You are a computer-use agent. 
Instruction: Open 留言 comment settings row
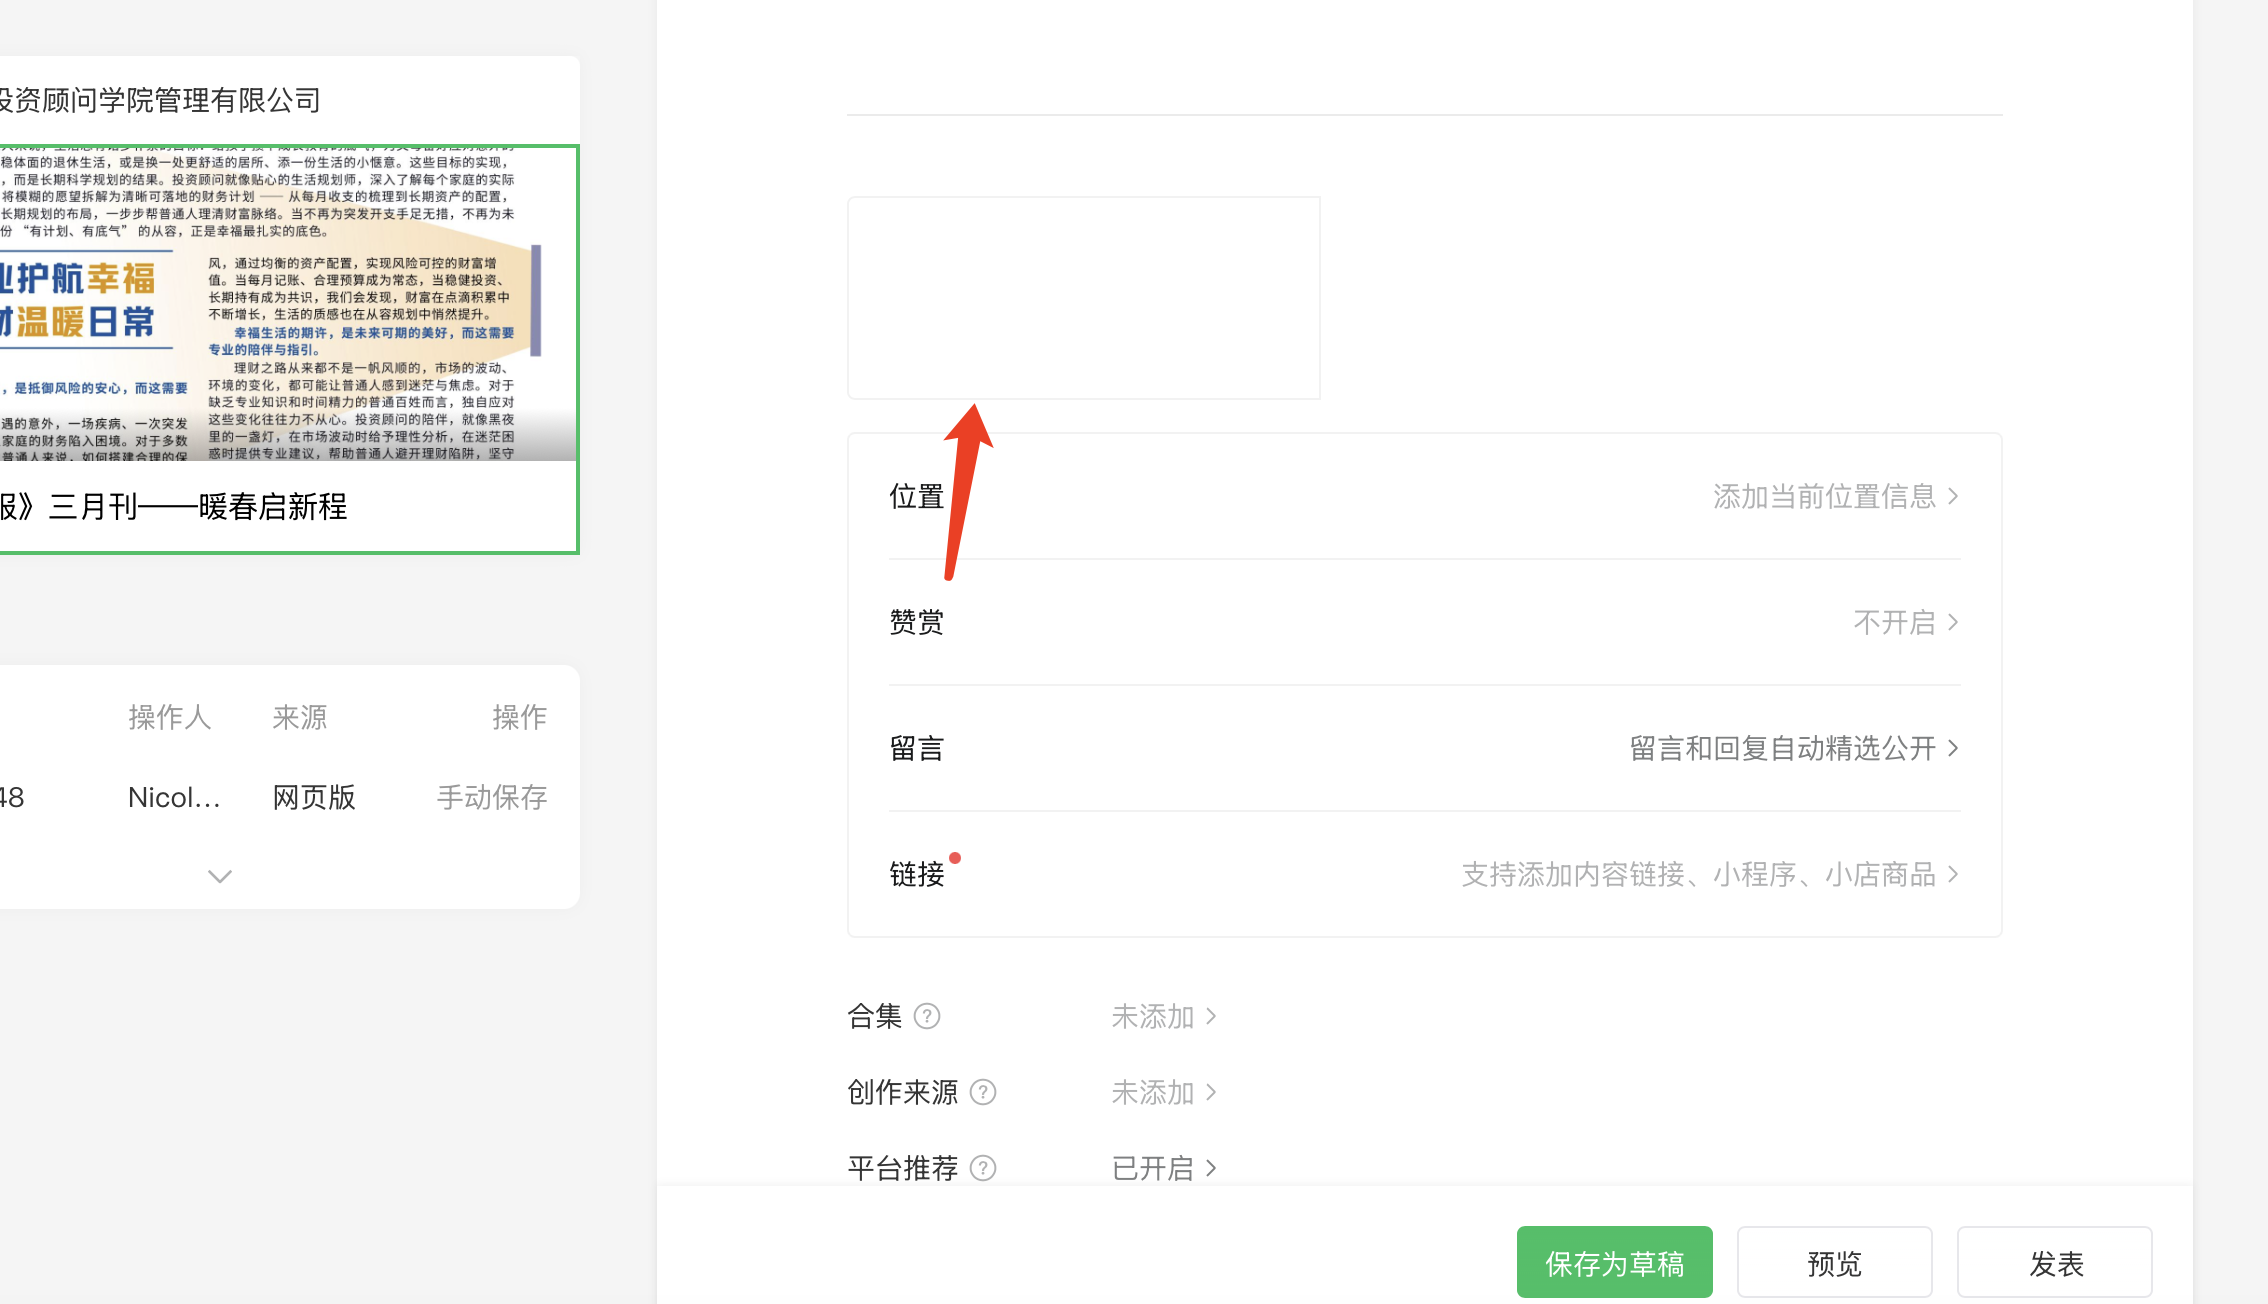coord(1792,748)
